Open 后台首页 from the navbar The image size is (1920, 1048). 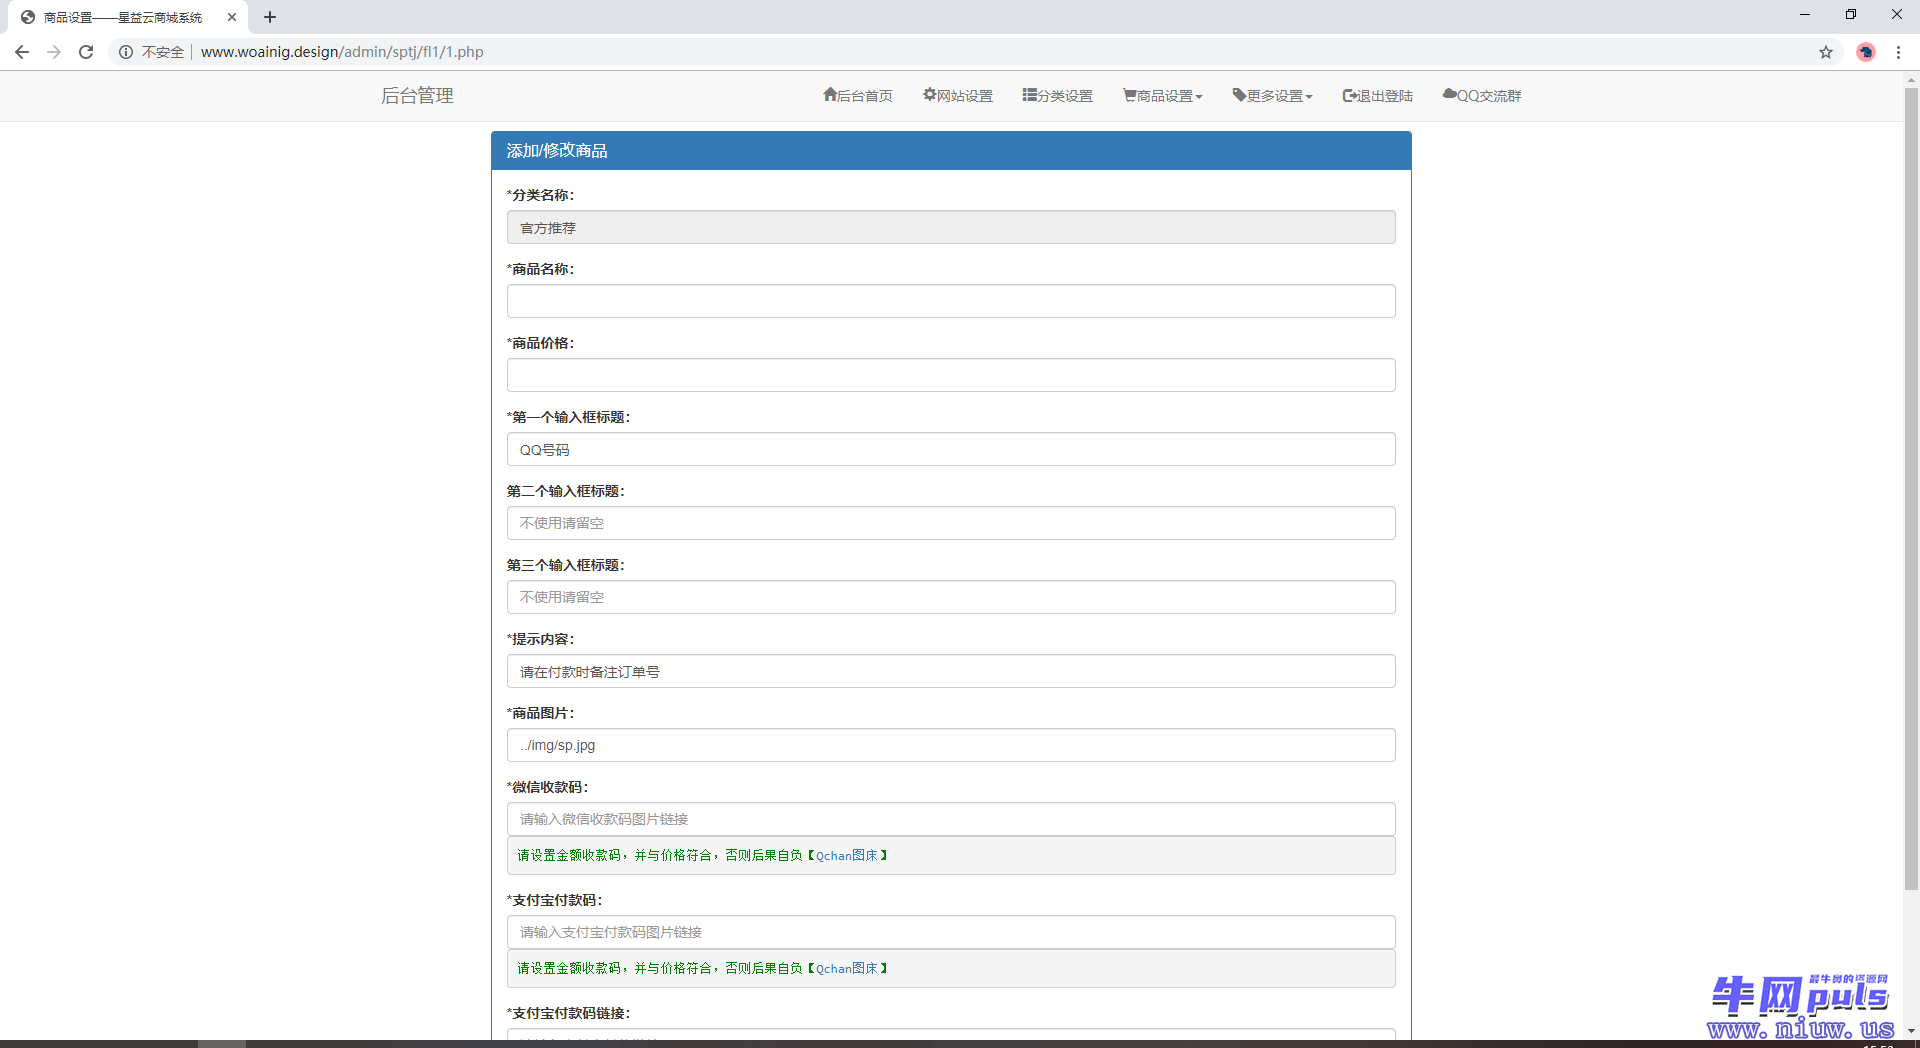point(858,96)
